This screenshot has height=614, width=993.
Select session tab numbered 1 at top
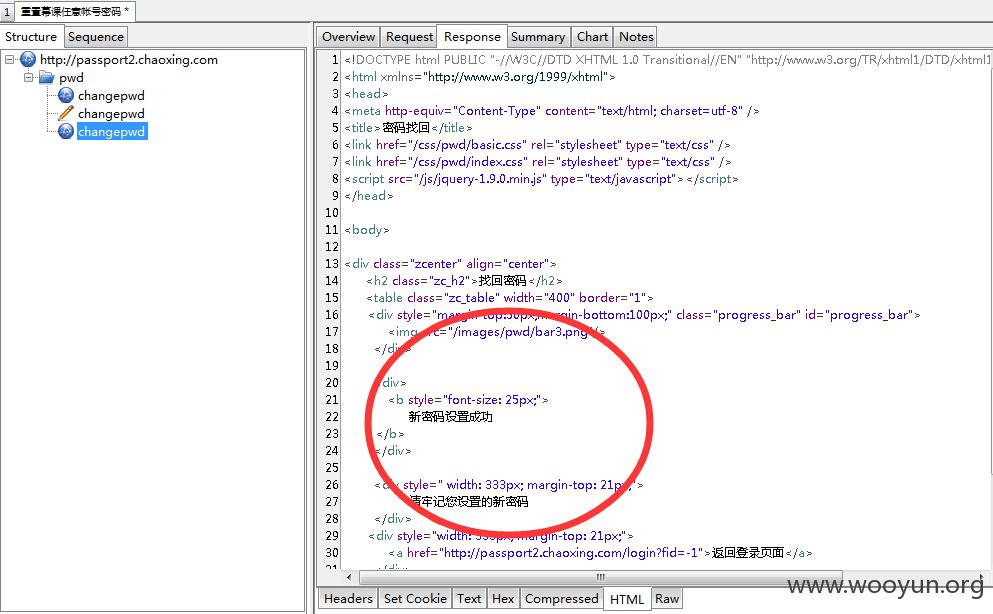(x=6, y=11)
